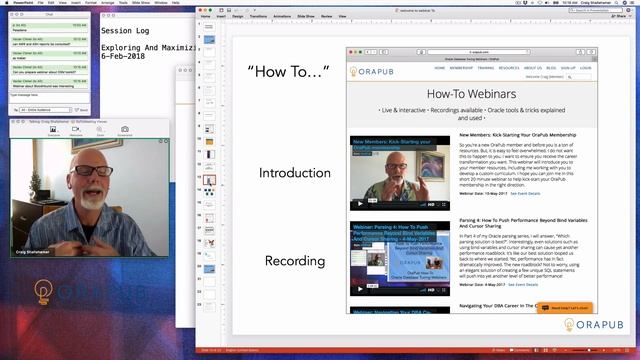Open the Review ribbon tab
Viewport: 640px width, 360px height.
click(x=327, y=16)
